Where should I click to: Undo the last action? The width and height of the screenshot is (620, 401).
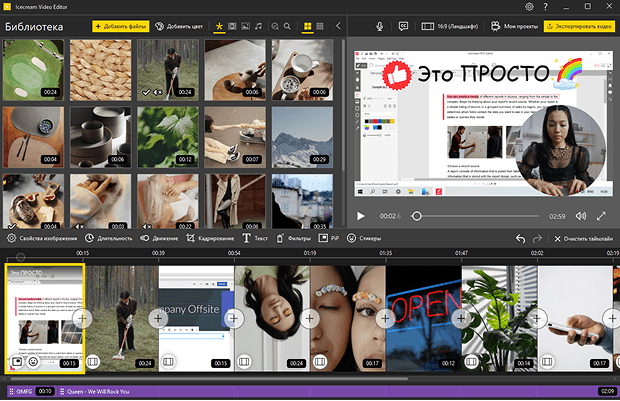(521, 239)
